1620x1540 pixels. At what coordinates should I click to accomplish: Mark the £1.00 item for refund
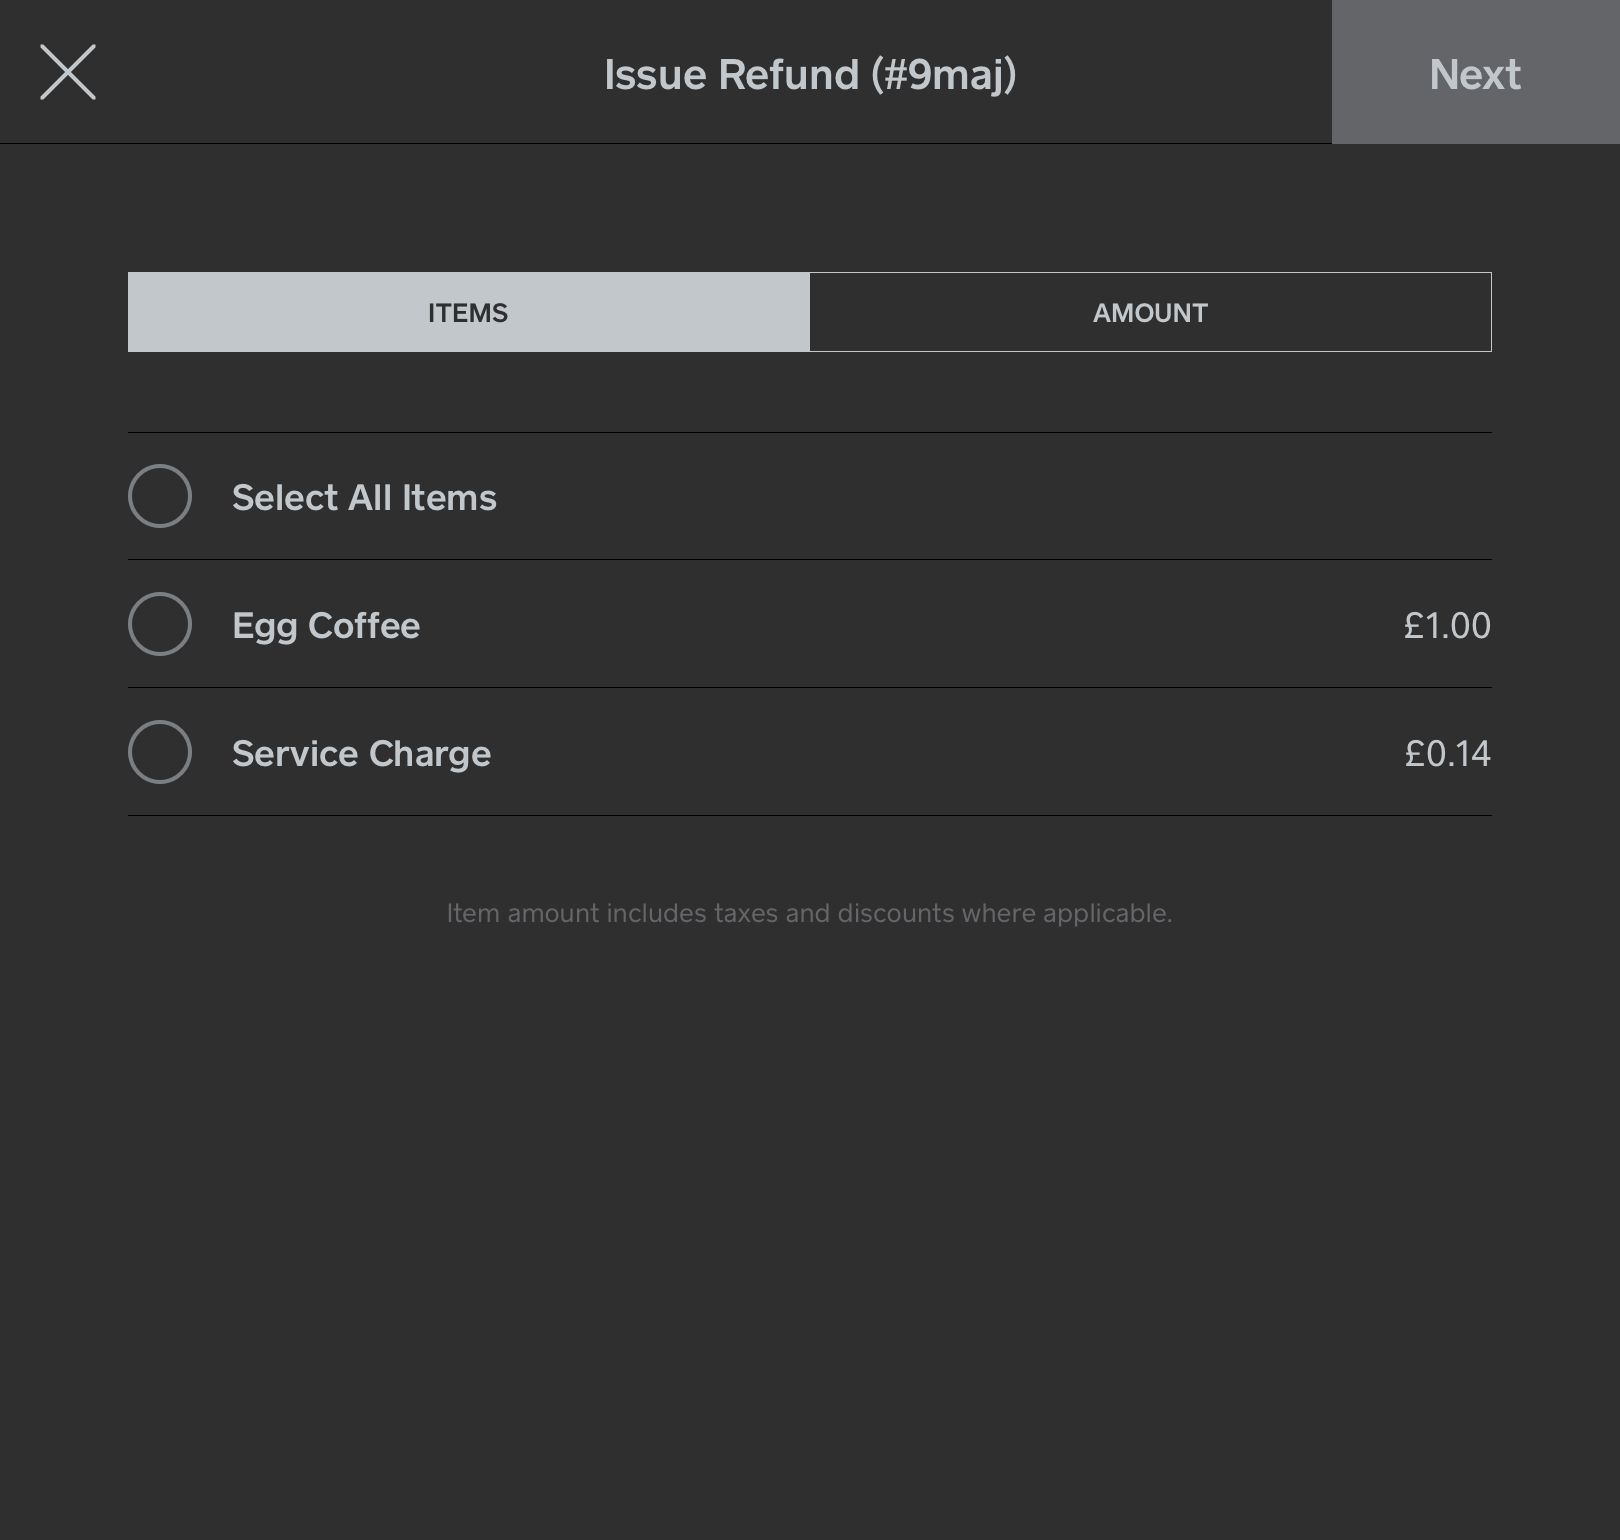click(160, 624)
